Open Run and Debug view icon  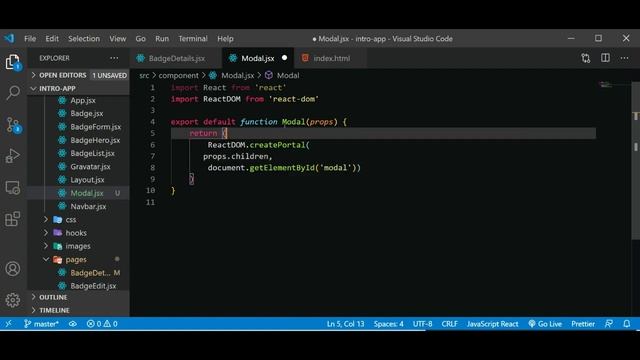tap(13, 156)
